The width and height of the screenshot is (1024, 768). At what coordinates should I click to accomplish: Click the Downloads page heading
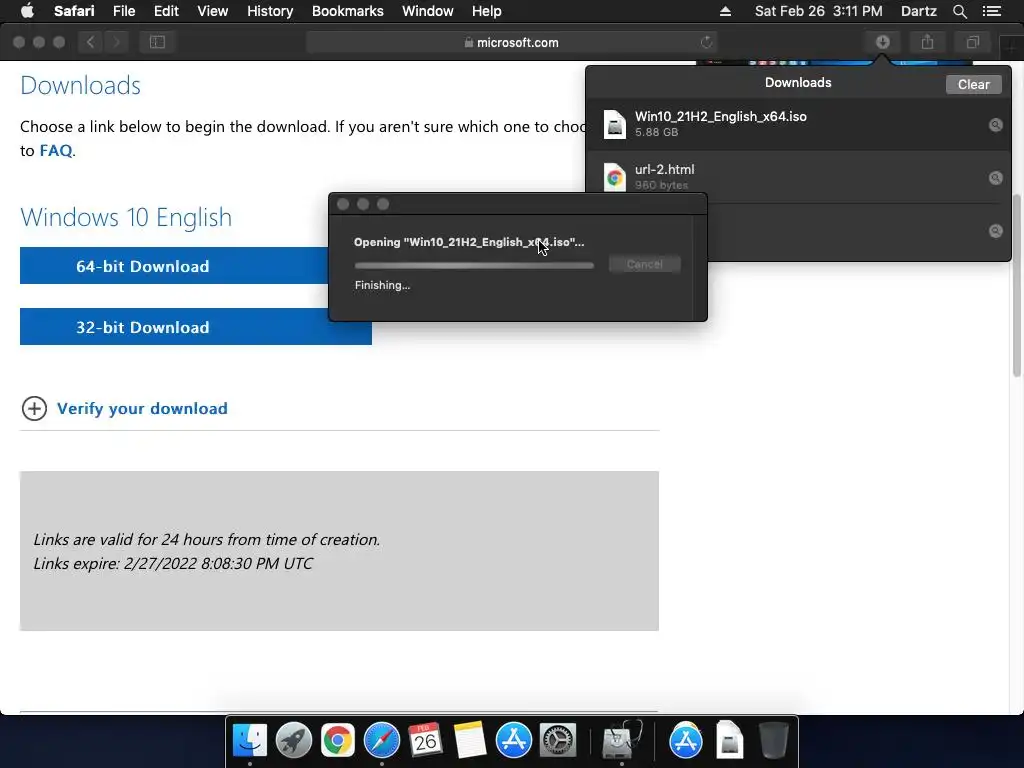(x=80, y=85)
